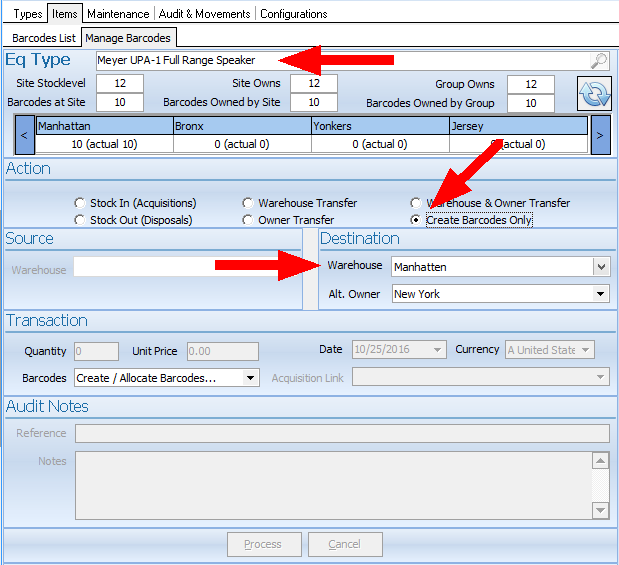Click the Process button

click(x=262, y=544)
